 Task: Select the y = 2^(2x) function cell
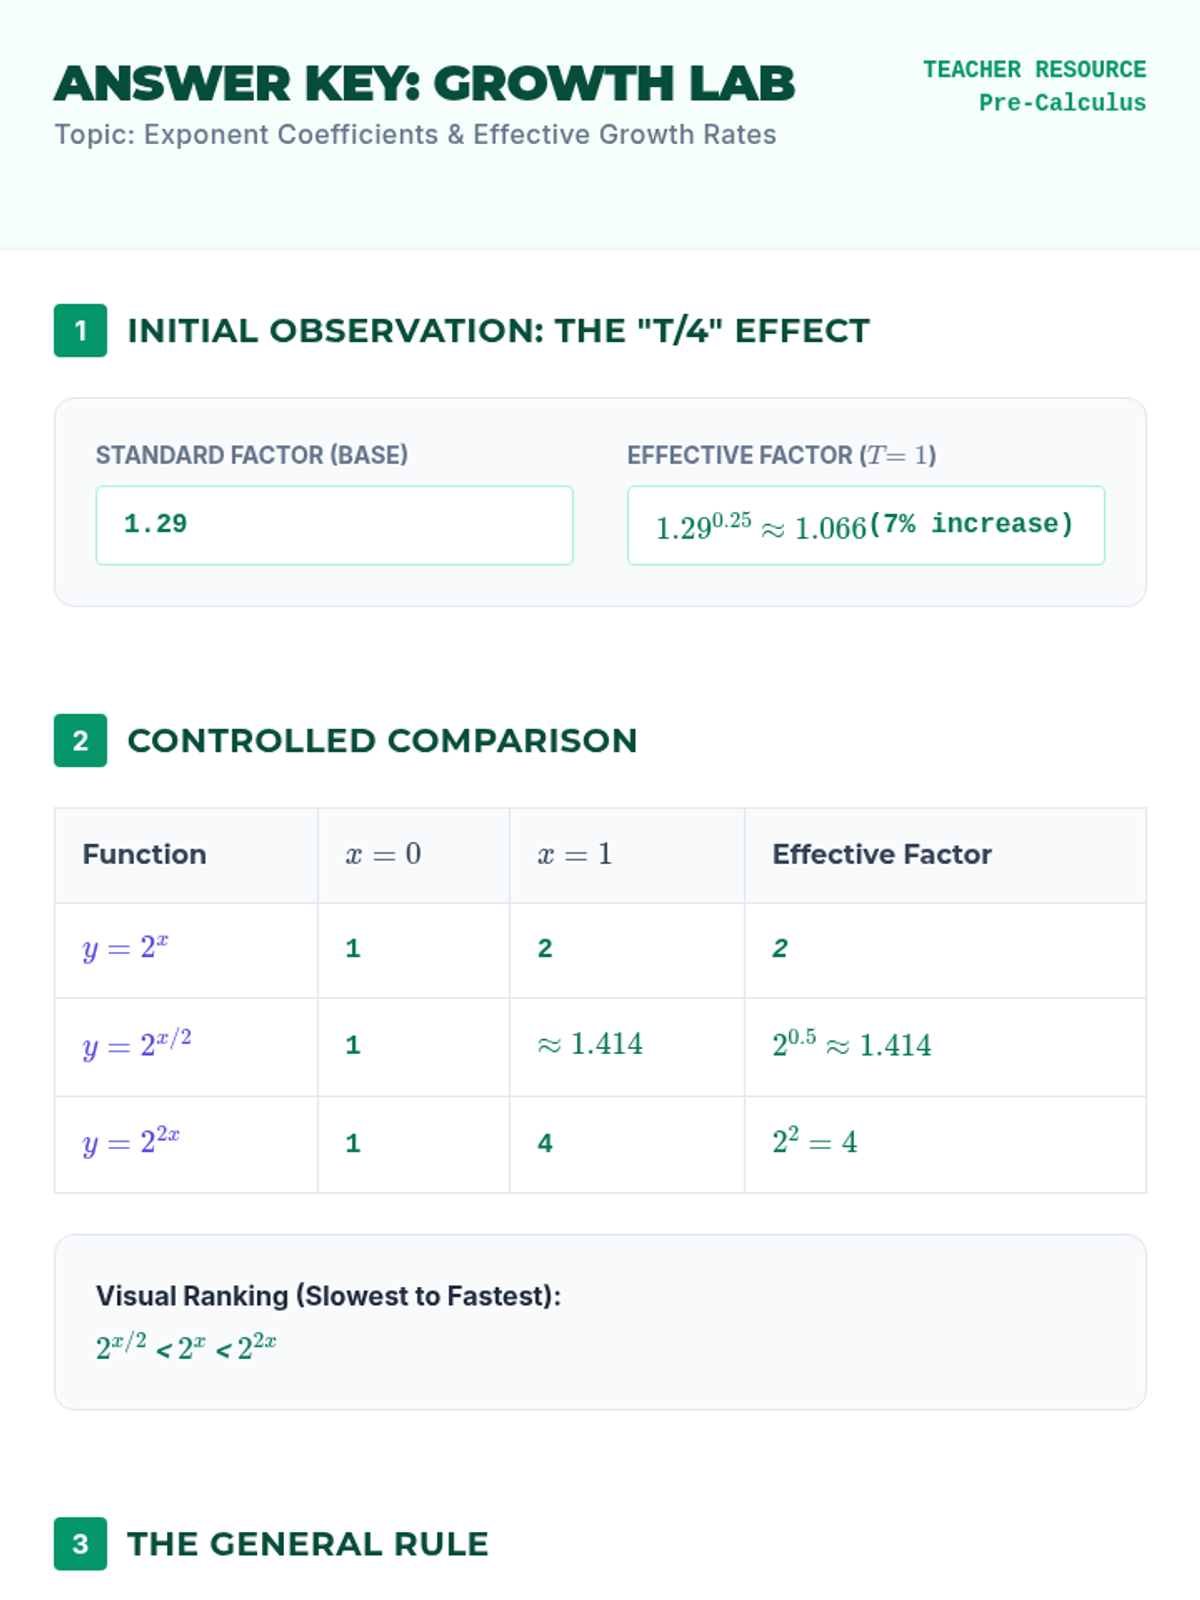[131, 1142]
